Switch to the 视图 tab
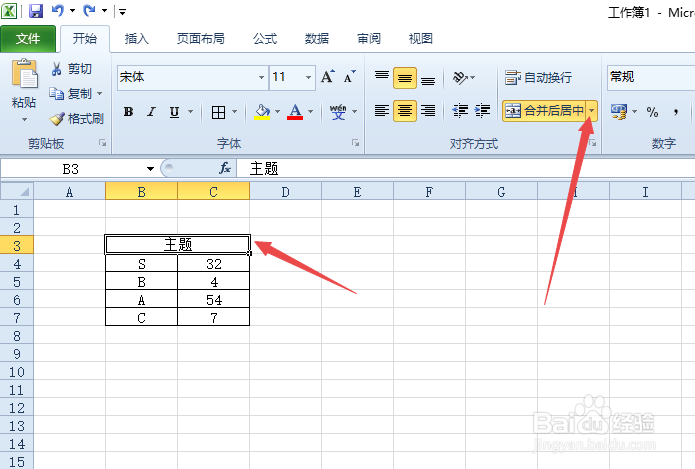Image resolution: width=695 pixels, height=469 pixels. [421, 39]
